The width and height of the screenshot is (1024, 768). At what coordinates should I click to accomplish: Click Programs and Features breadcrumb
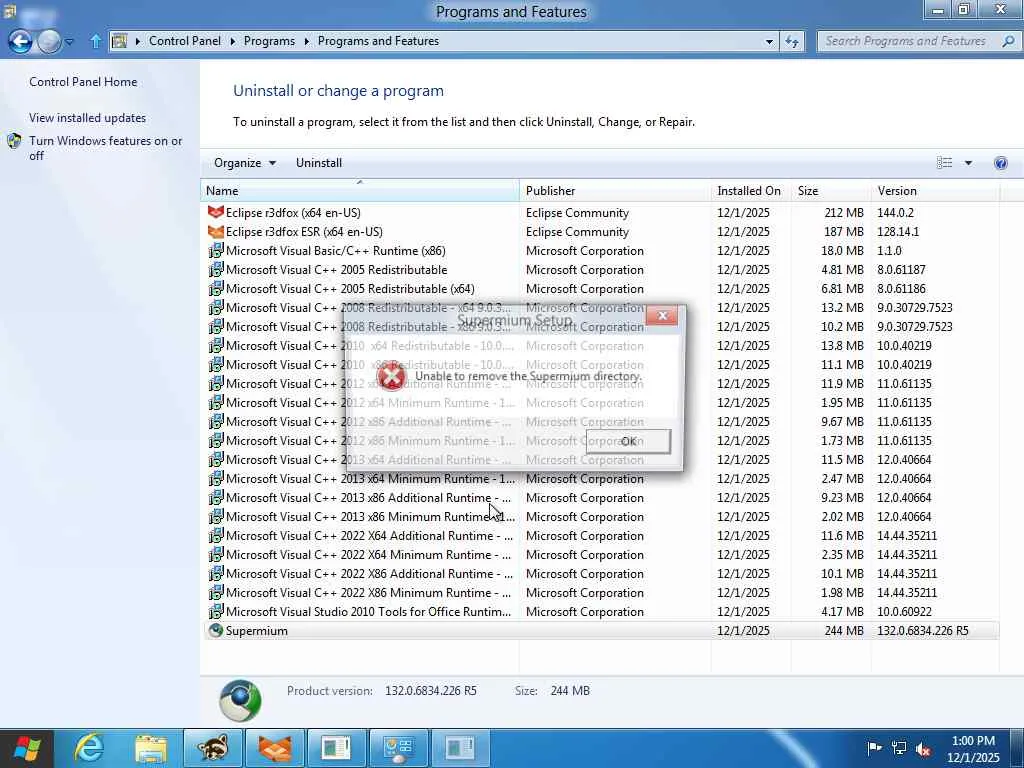(378, 40)
